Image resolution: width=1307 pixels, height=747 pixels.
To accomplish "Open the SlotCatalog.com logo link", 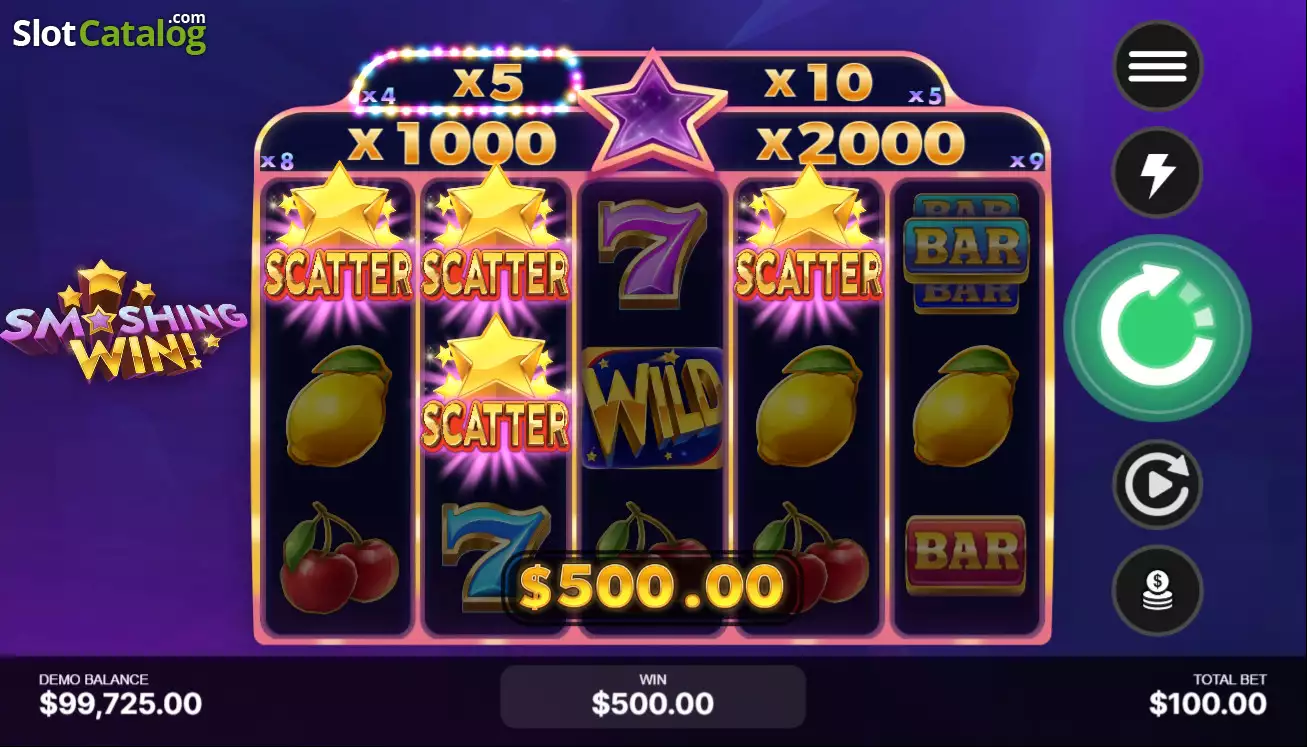I will coord(109,32).
